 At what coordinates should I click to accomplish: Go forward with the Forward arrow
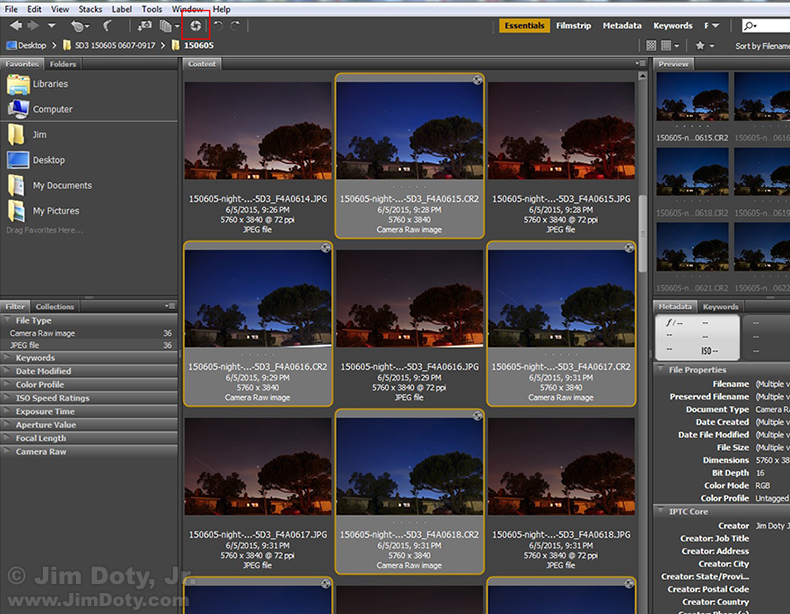click(33, 25)
